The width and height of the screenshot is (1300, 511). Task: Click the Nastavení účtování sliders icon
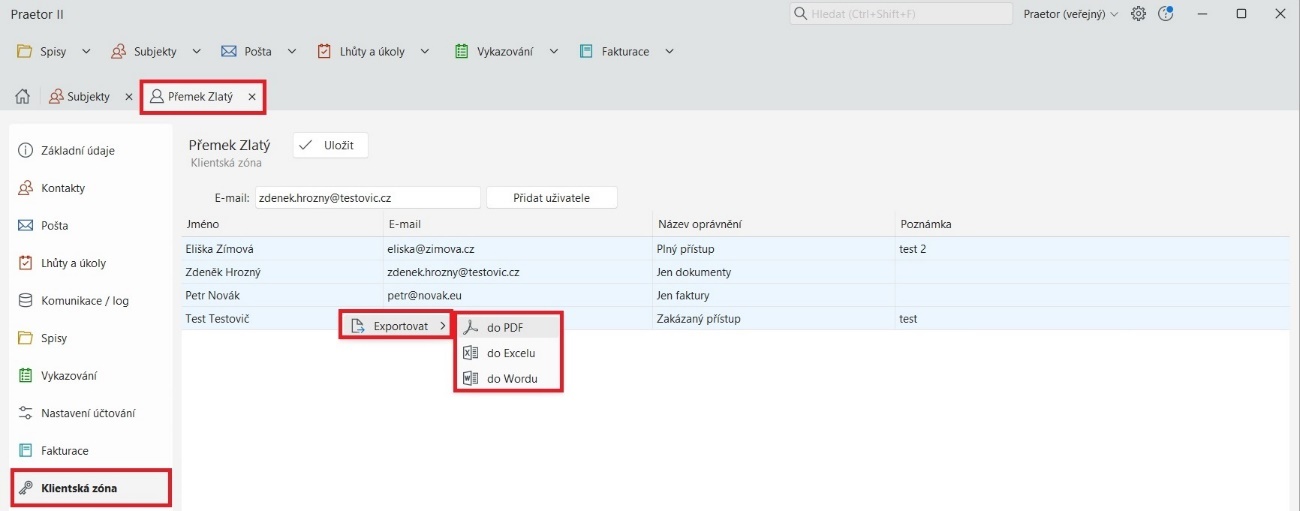point(26,413)
